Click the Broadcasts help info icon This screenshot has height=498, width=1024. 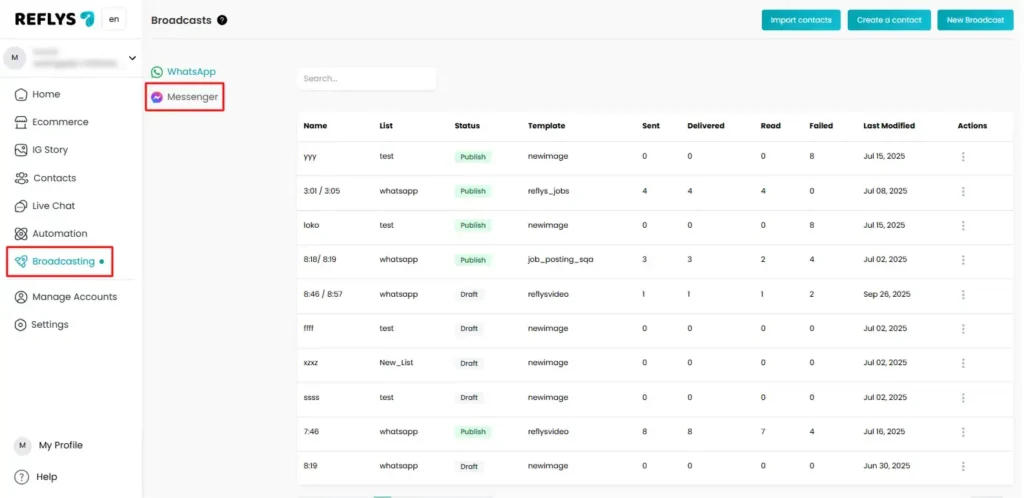222,20
